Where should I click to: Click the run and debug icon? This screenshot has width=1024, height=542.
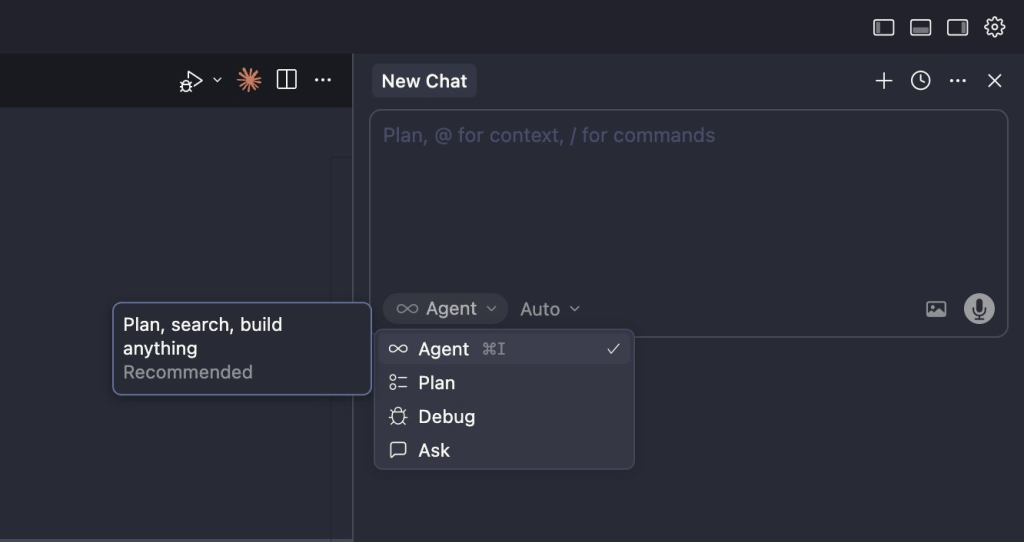click(190, 81)
